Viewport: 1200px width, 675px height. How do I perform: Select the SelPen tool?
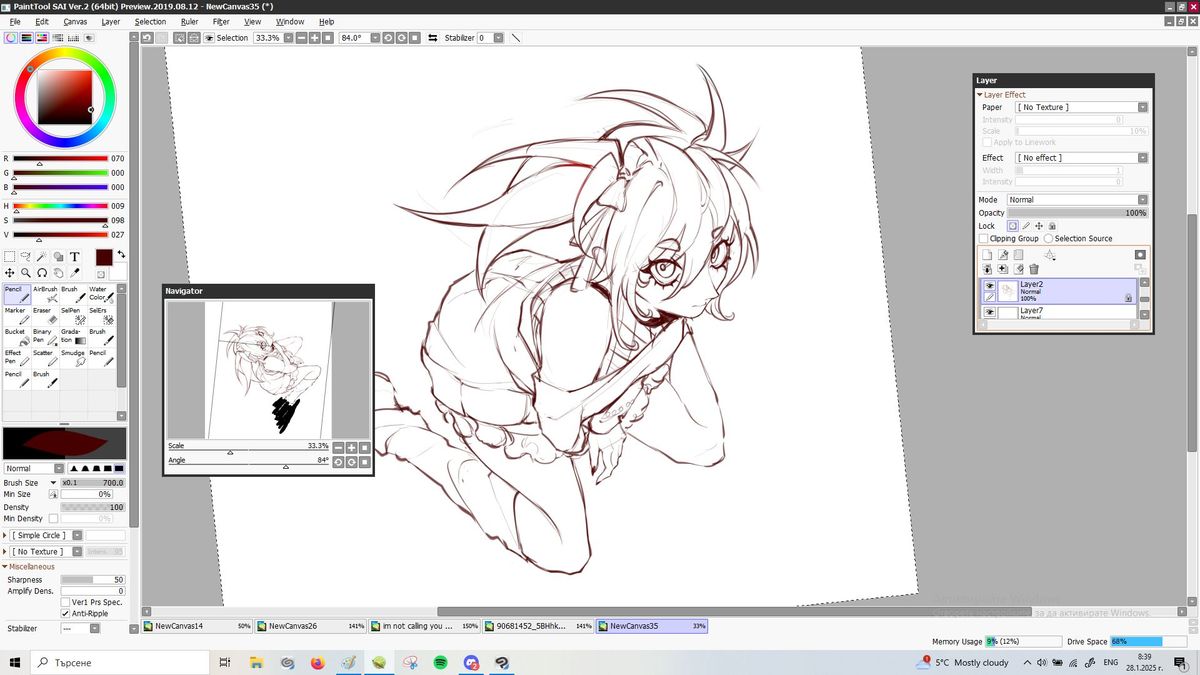point(73,315)
